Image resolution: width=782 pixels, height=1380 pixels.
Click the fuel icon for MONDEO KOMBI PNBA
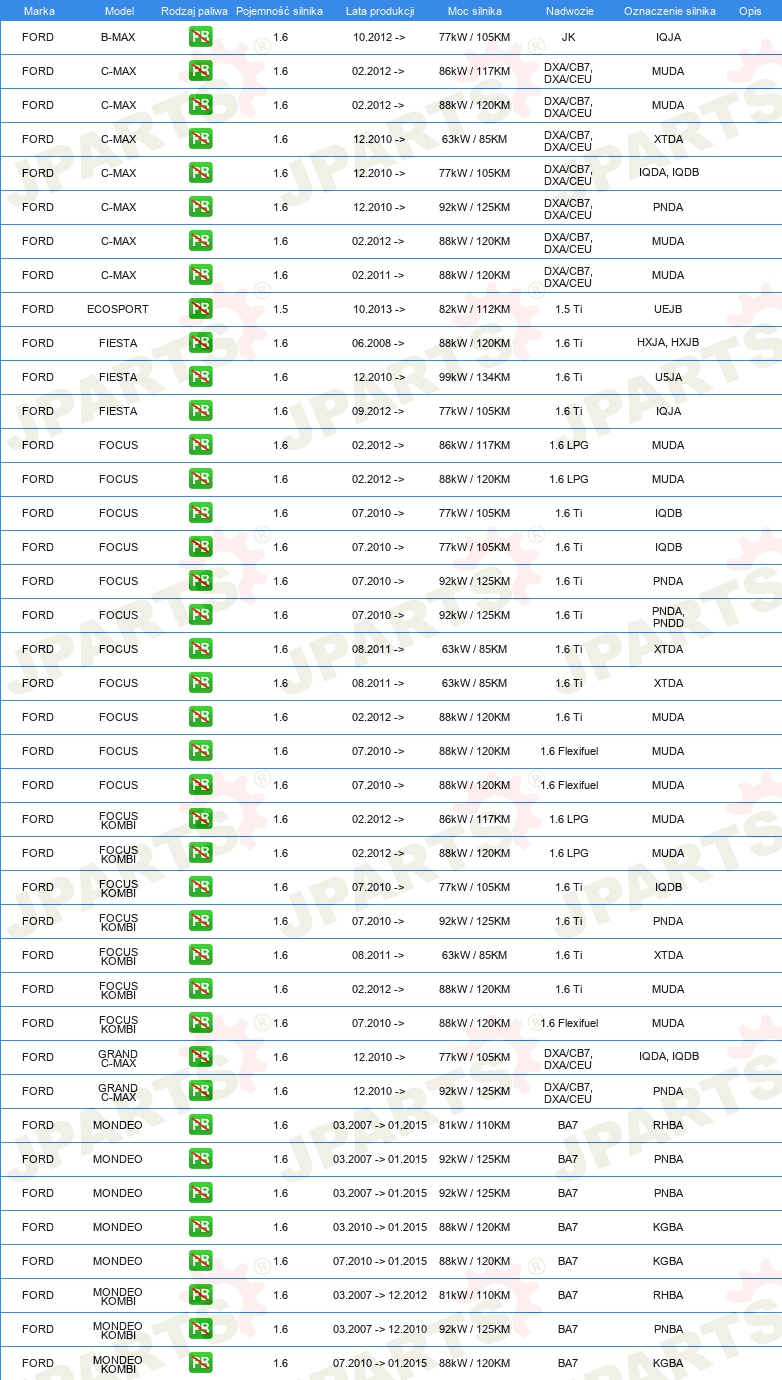(200, 1329)
